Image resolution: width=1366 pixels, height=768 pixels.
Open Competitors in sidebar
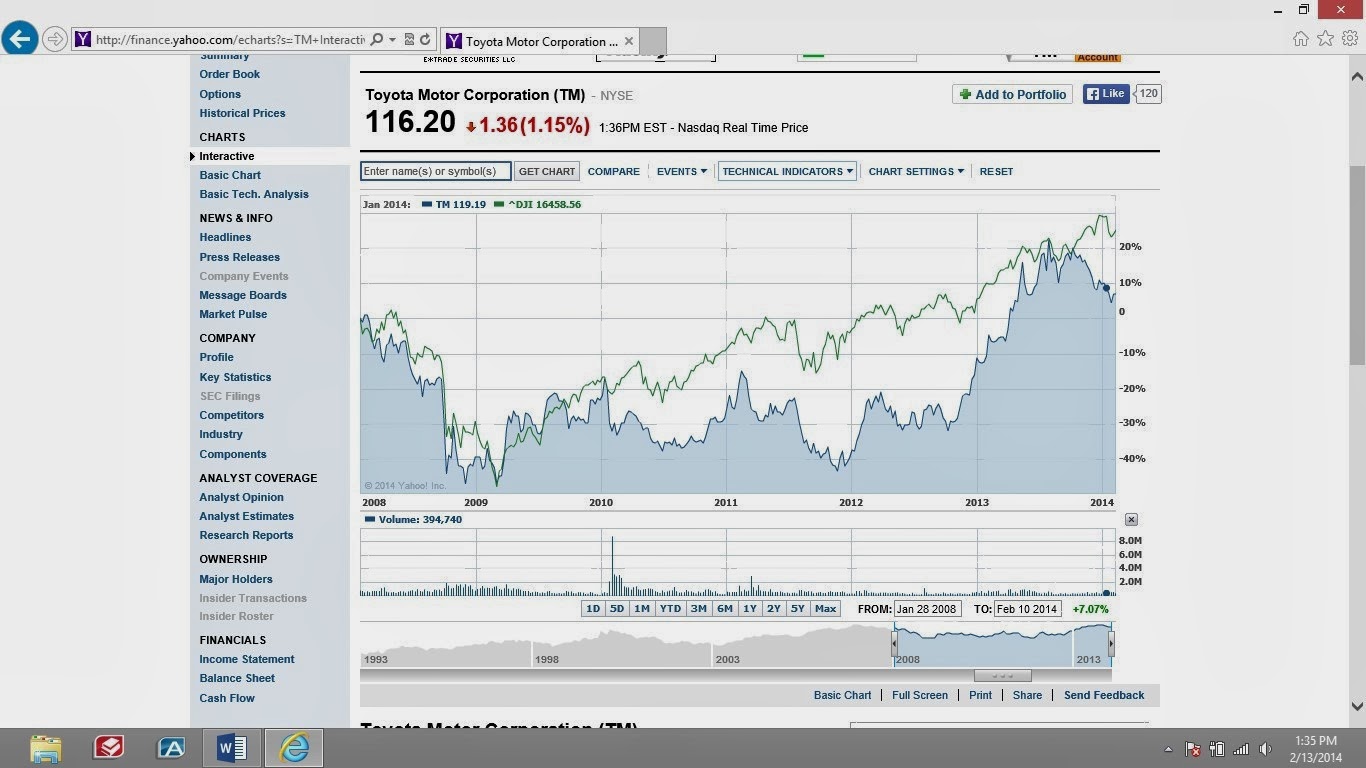click(x=232, y=415)
